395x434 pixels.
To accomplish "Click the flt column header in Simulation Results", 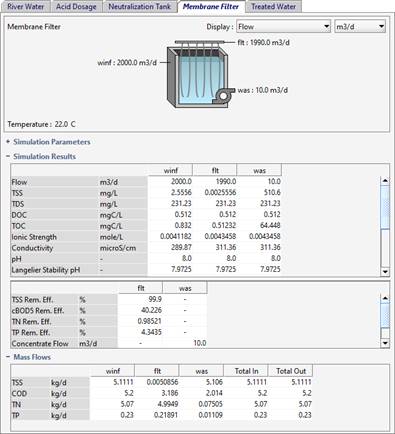I will coord(215,170).
